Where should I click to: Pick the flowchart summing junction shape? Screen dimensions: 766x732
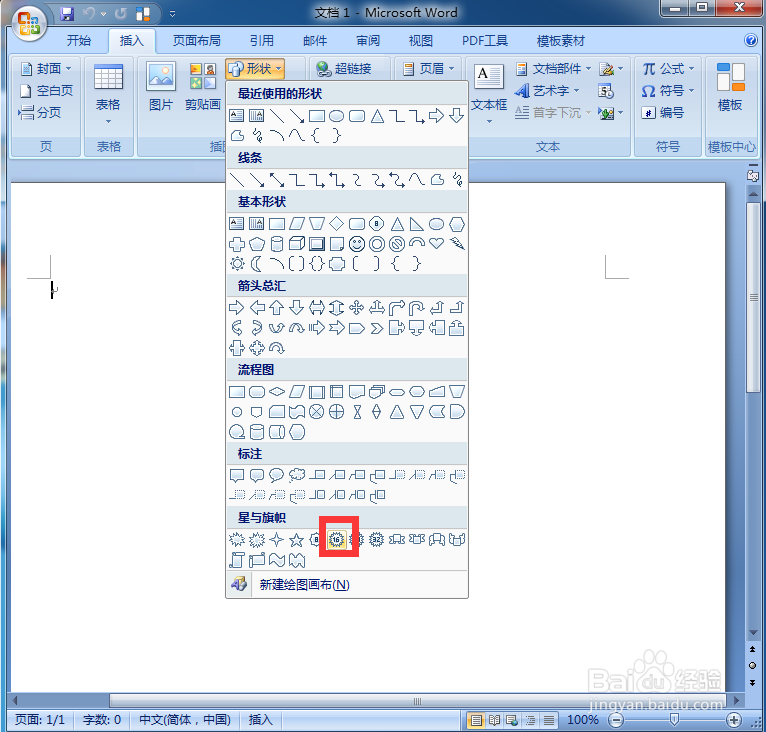(x=317, y=412)
